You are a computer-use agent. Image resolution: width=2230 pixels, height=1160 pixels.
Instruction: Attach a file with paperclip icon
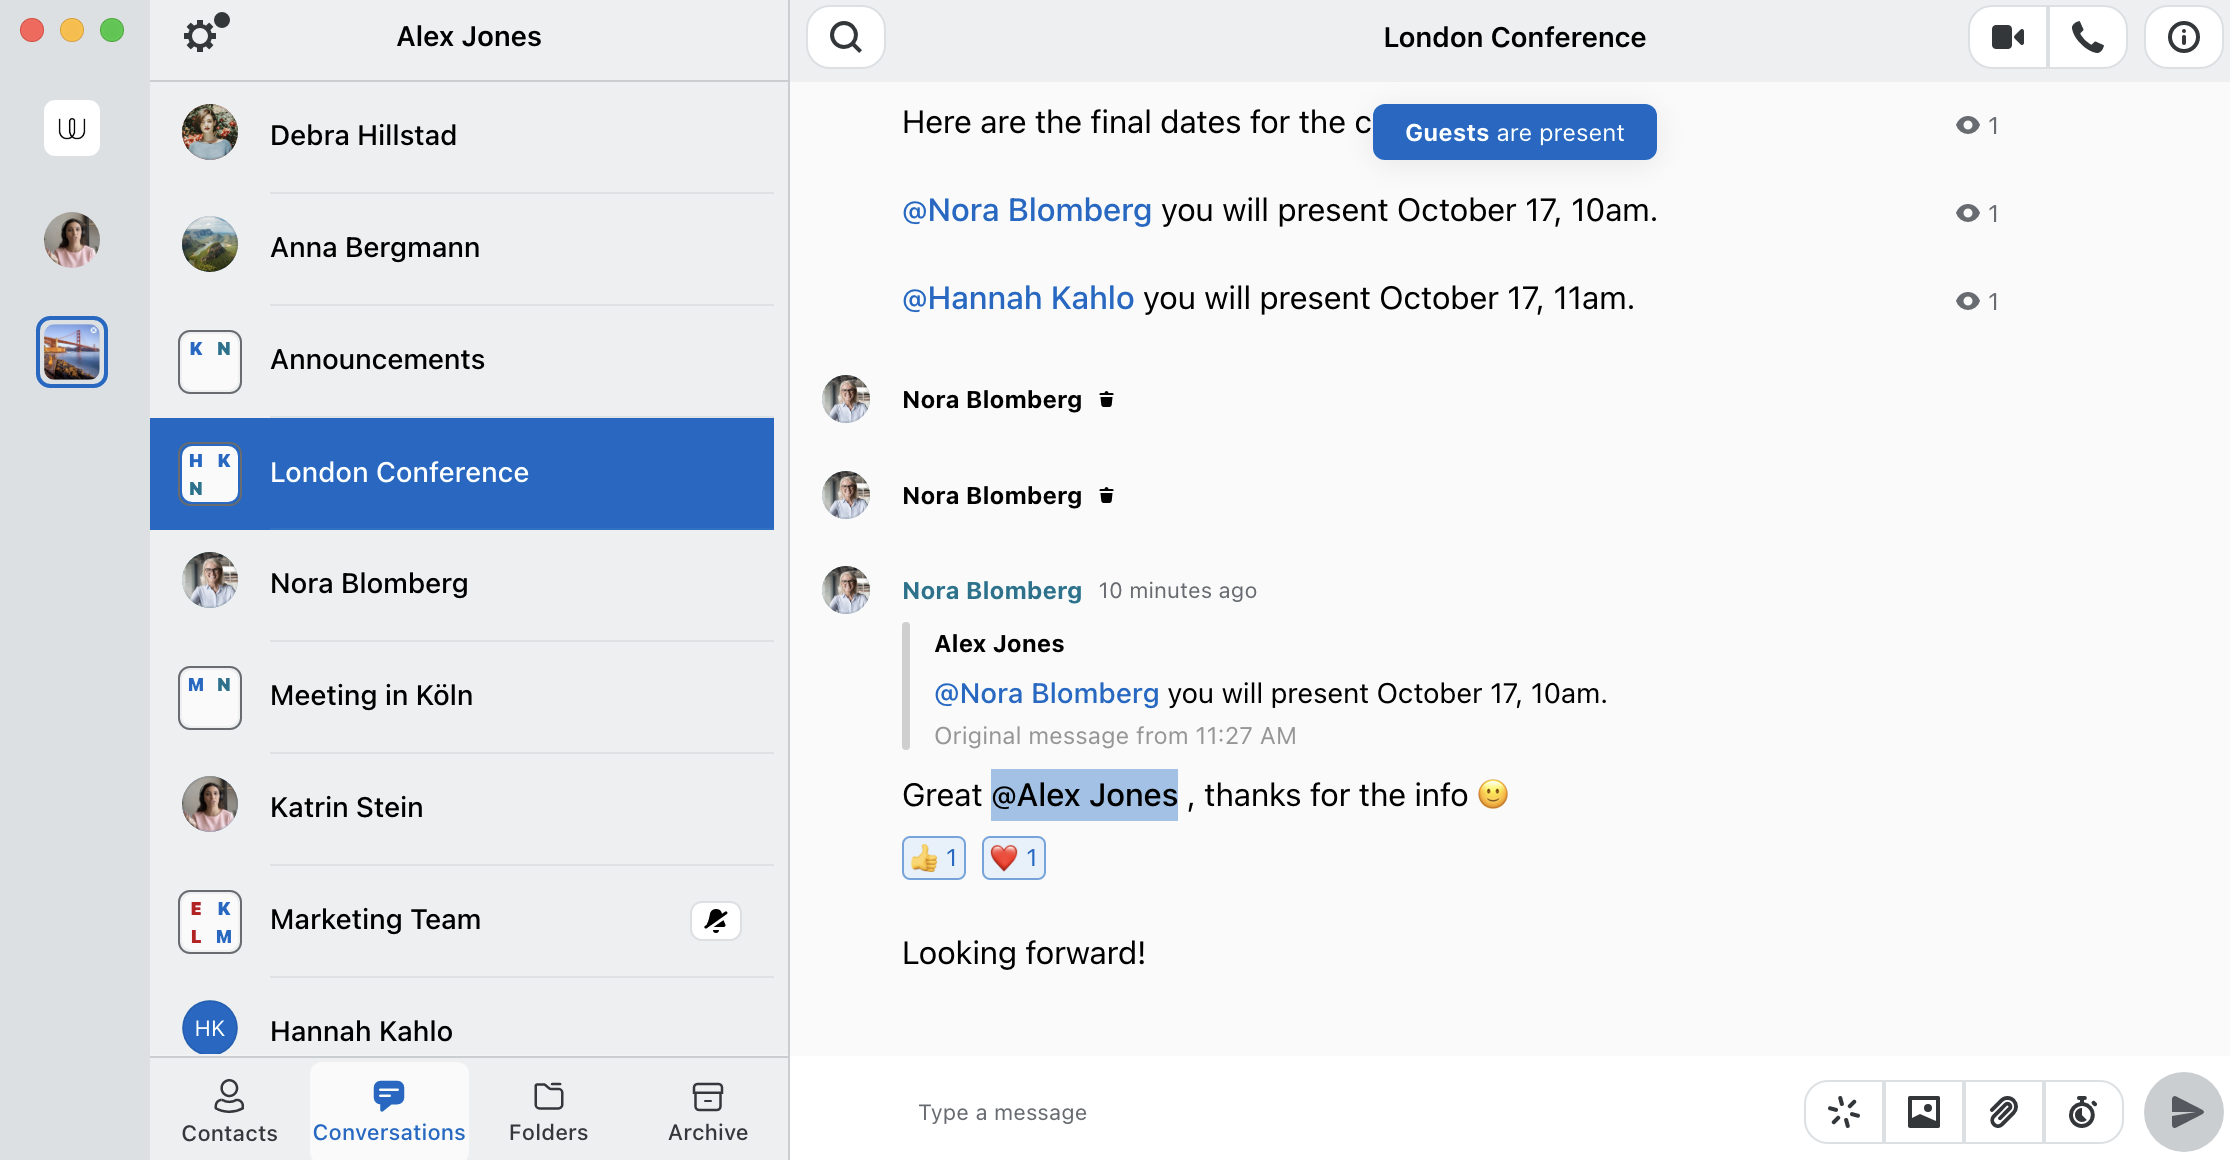(x=2003, y=1112)
